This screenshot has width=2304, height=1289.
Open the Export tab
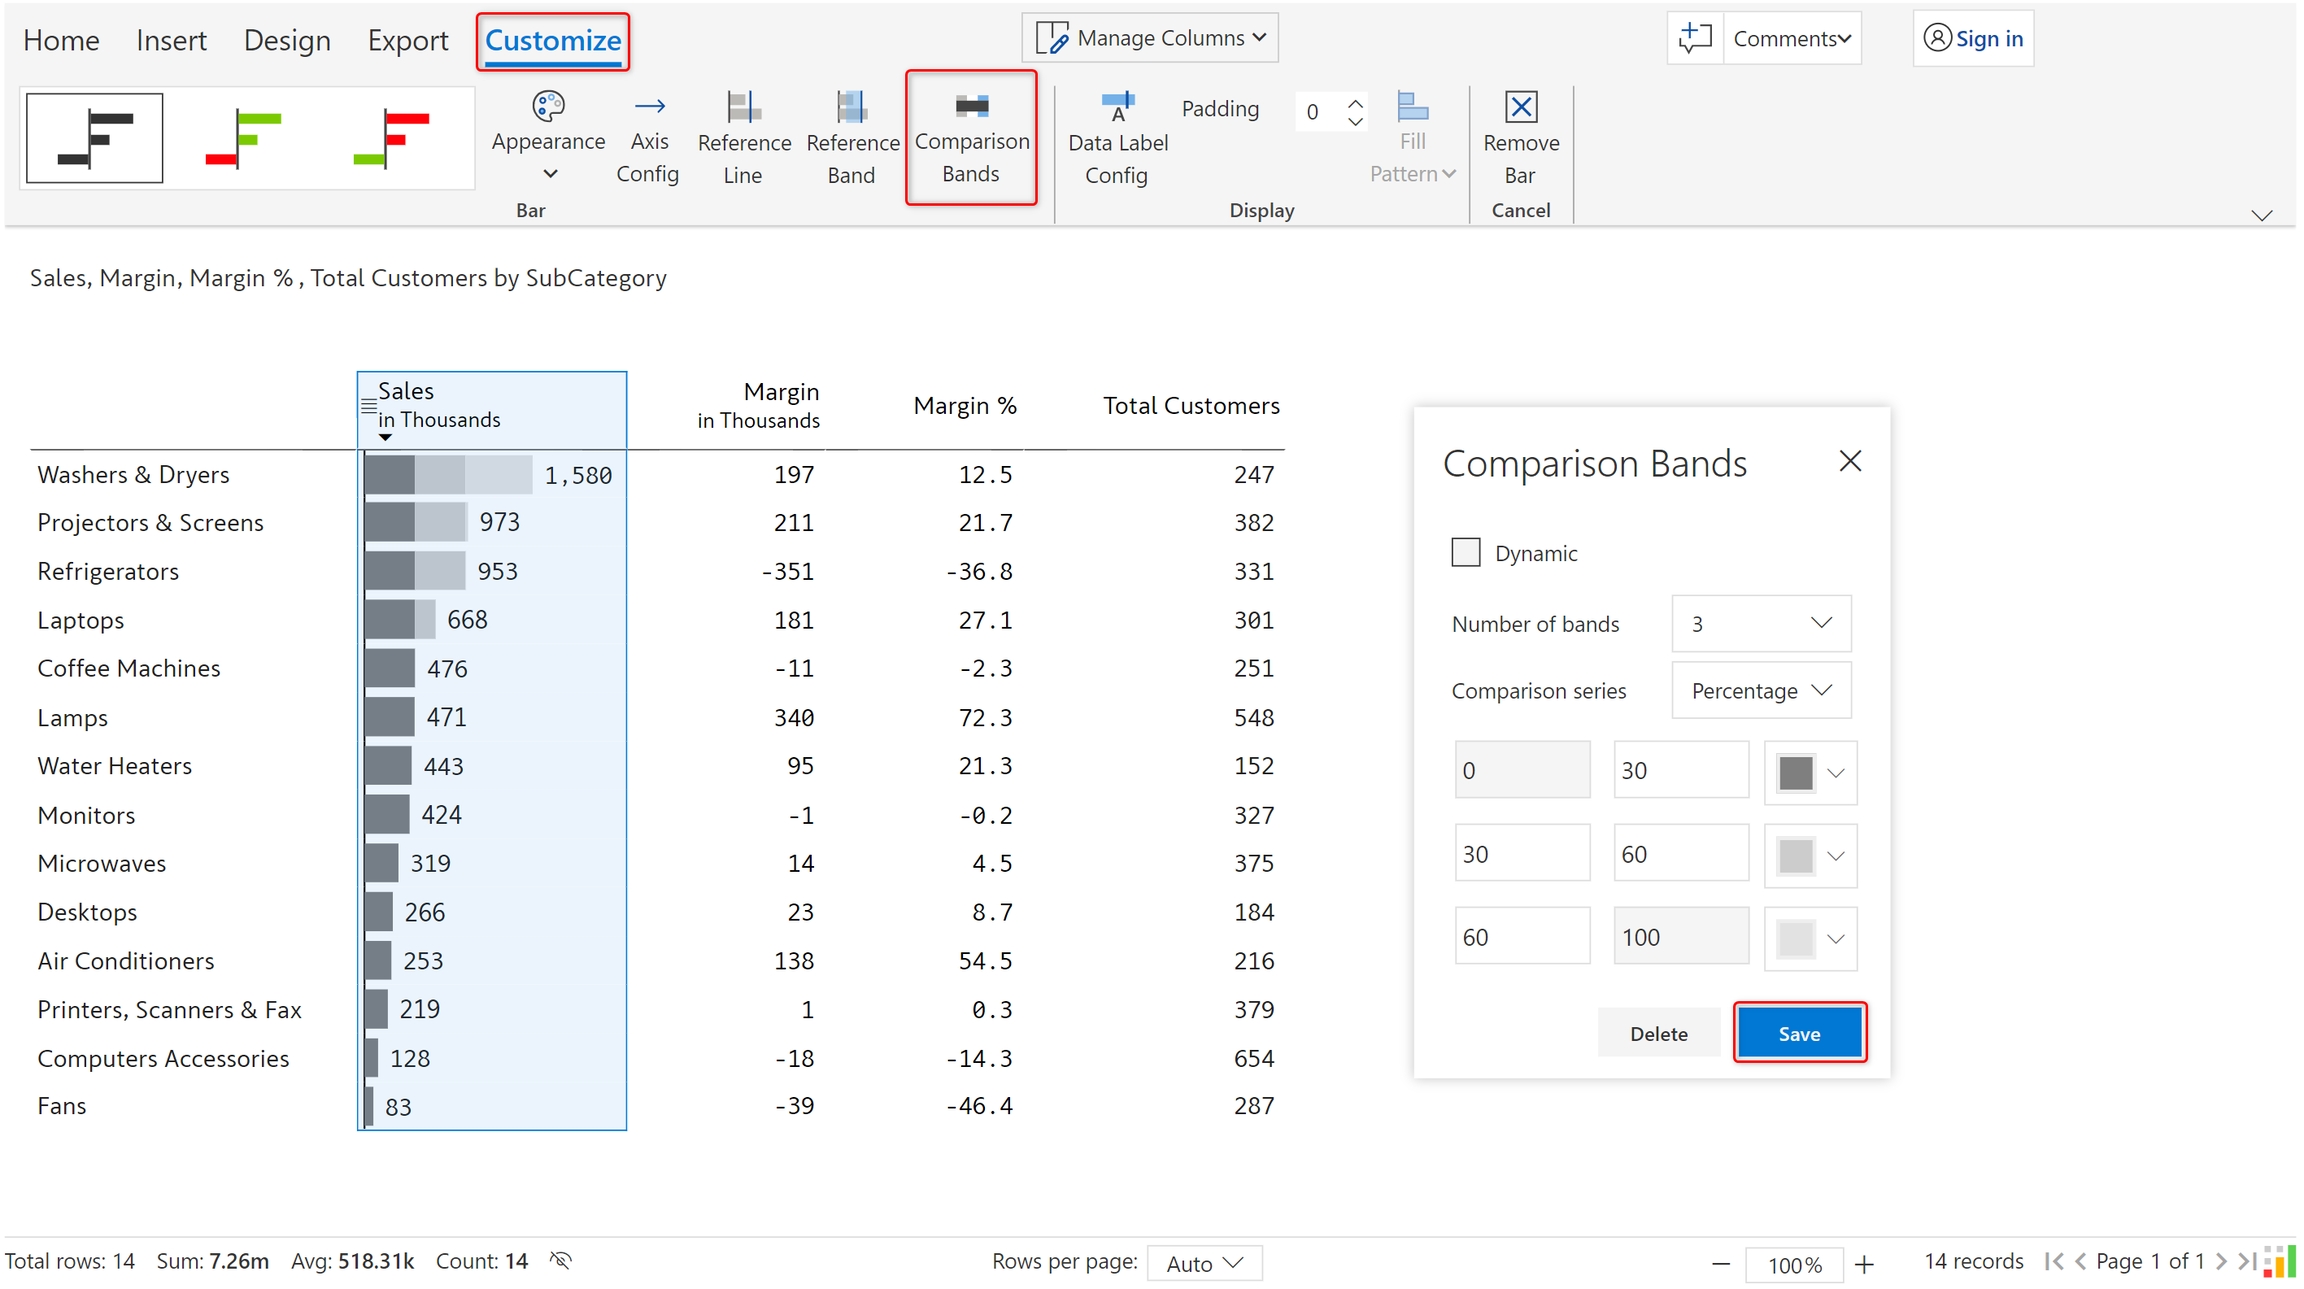coord(407,40)
